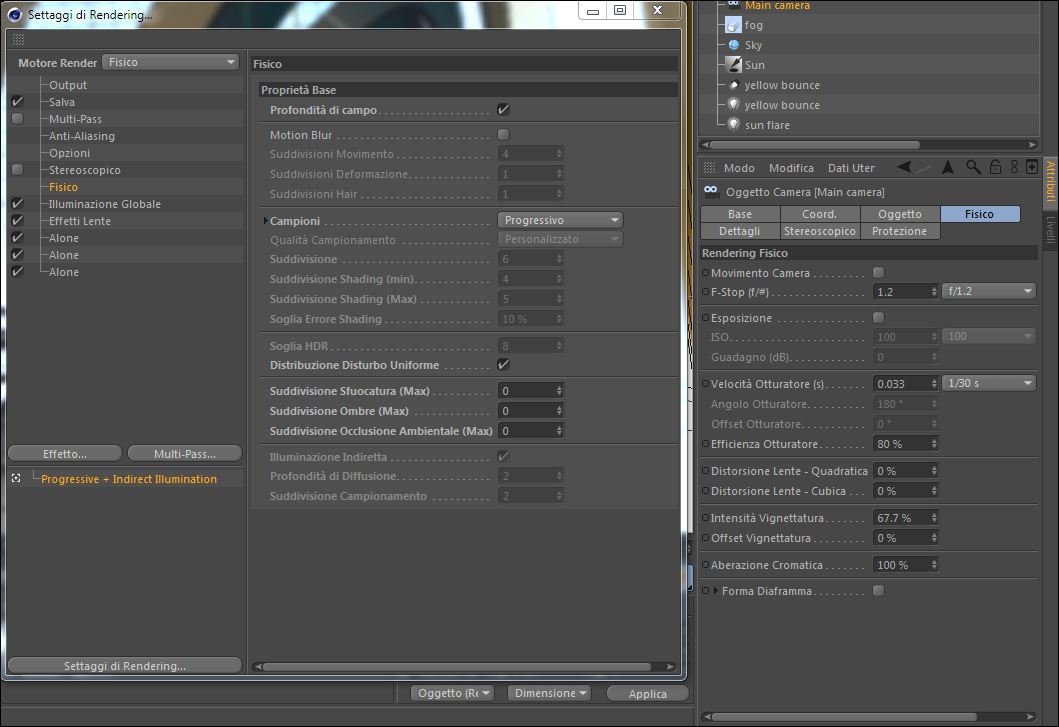Click the Intensità Vignettatura value field
Image resolution: width=1059 pixels, height=727 pixels.
[906, 518]
